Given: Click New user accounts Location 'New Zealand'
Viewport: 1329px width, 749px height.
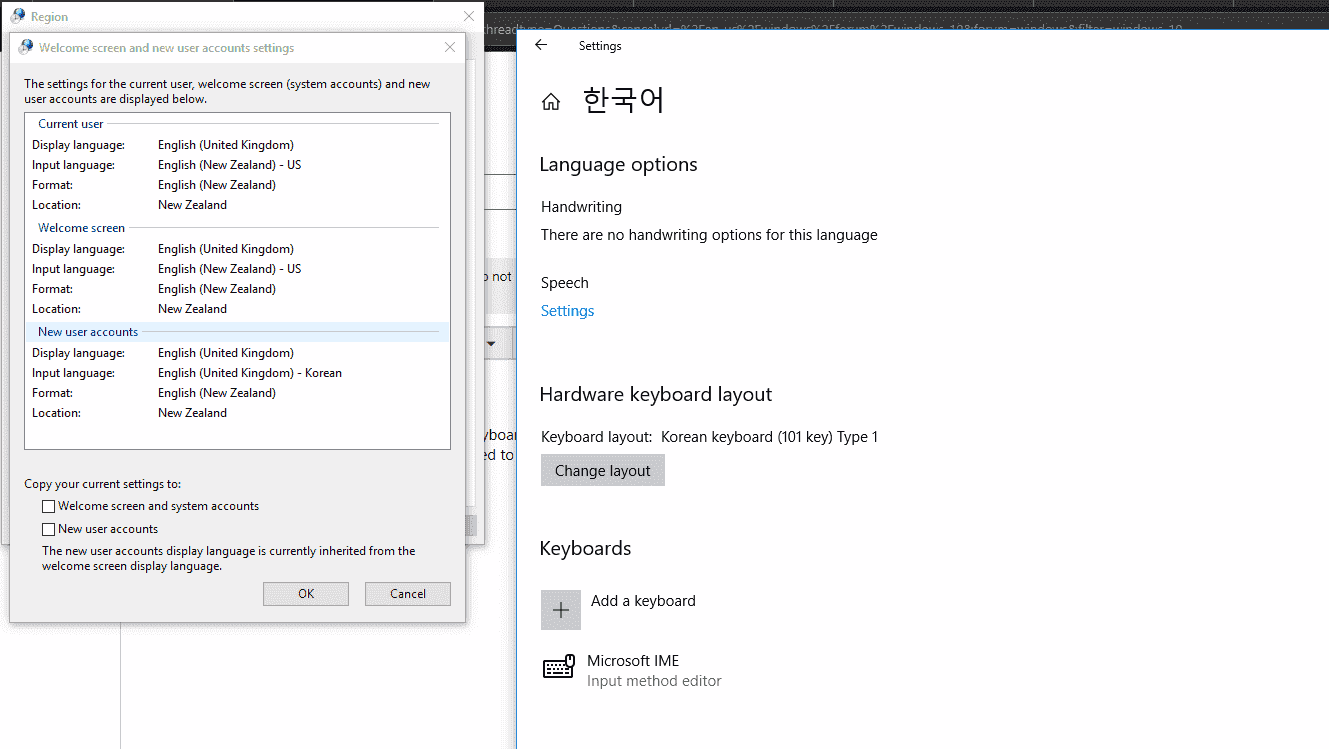Looking at the screenshot, I should pos(192,413).
